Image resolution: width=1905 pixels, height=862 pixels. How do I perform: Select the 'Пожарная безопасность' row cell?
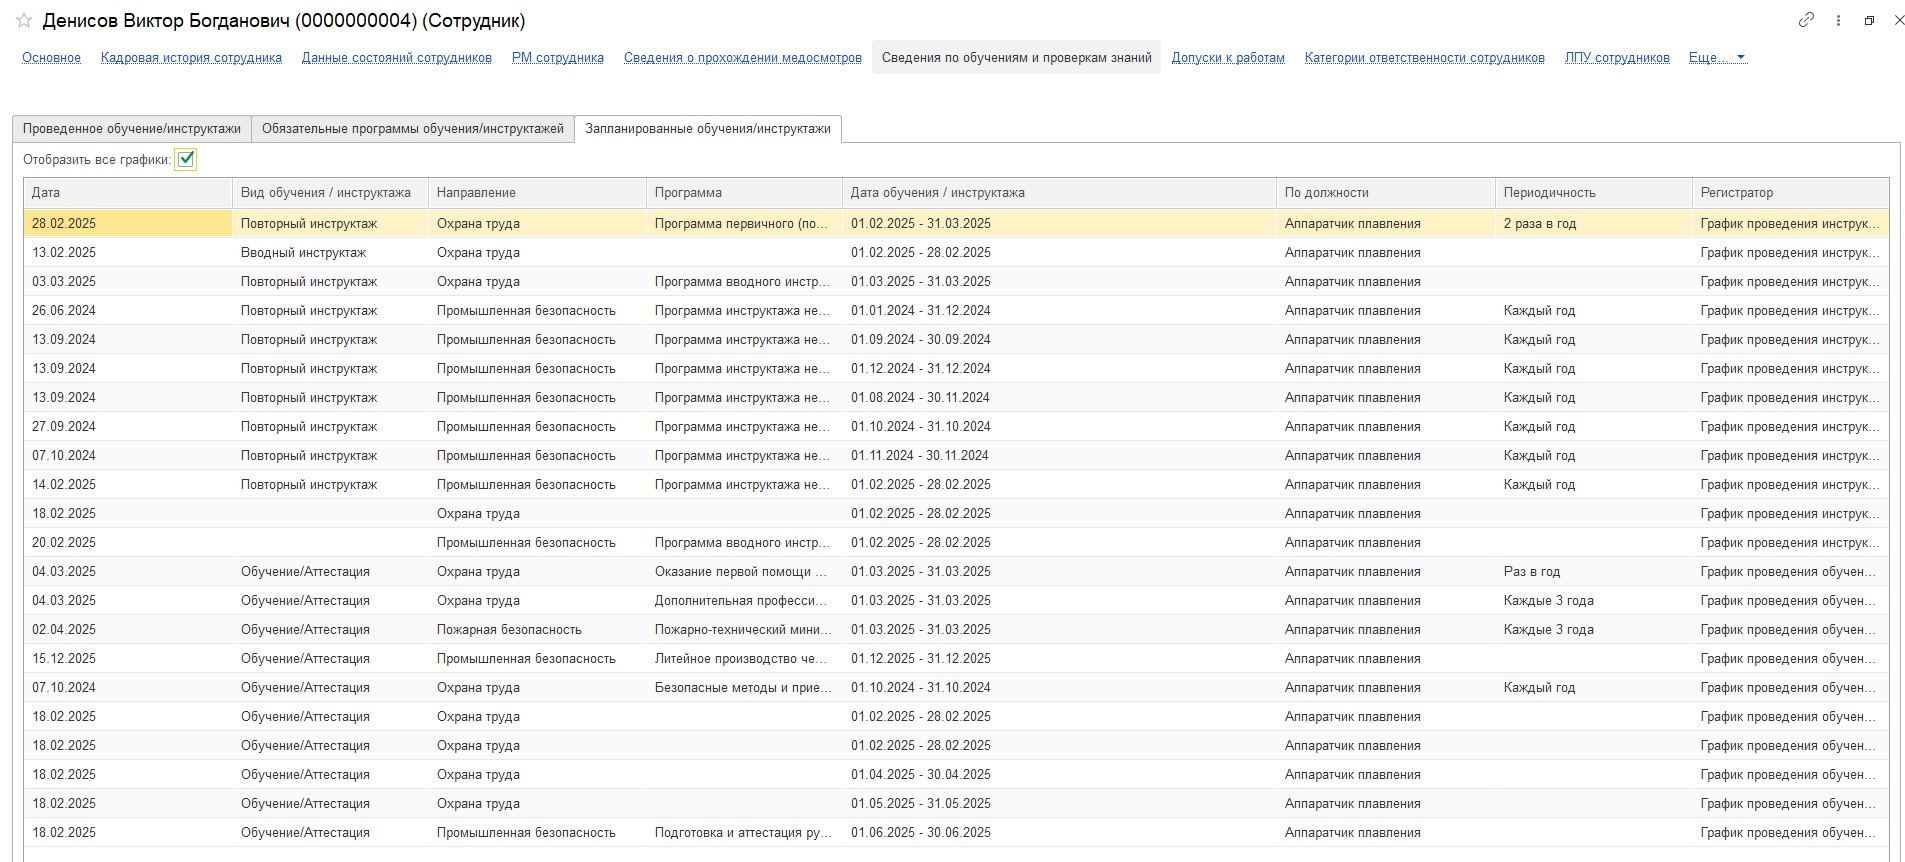(509, 630)
